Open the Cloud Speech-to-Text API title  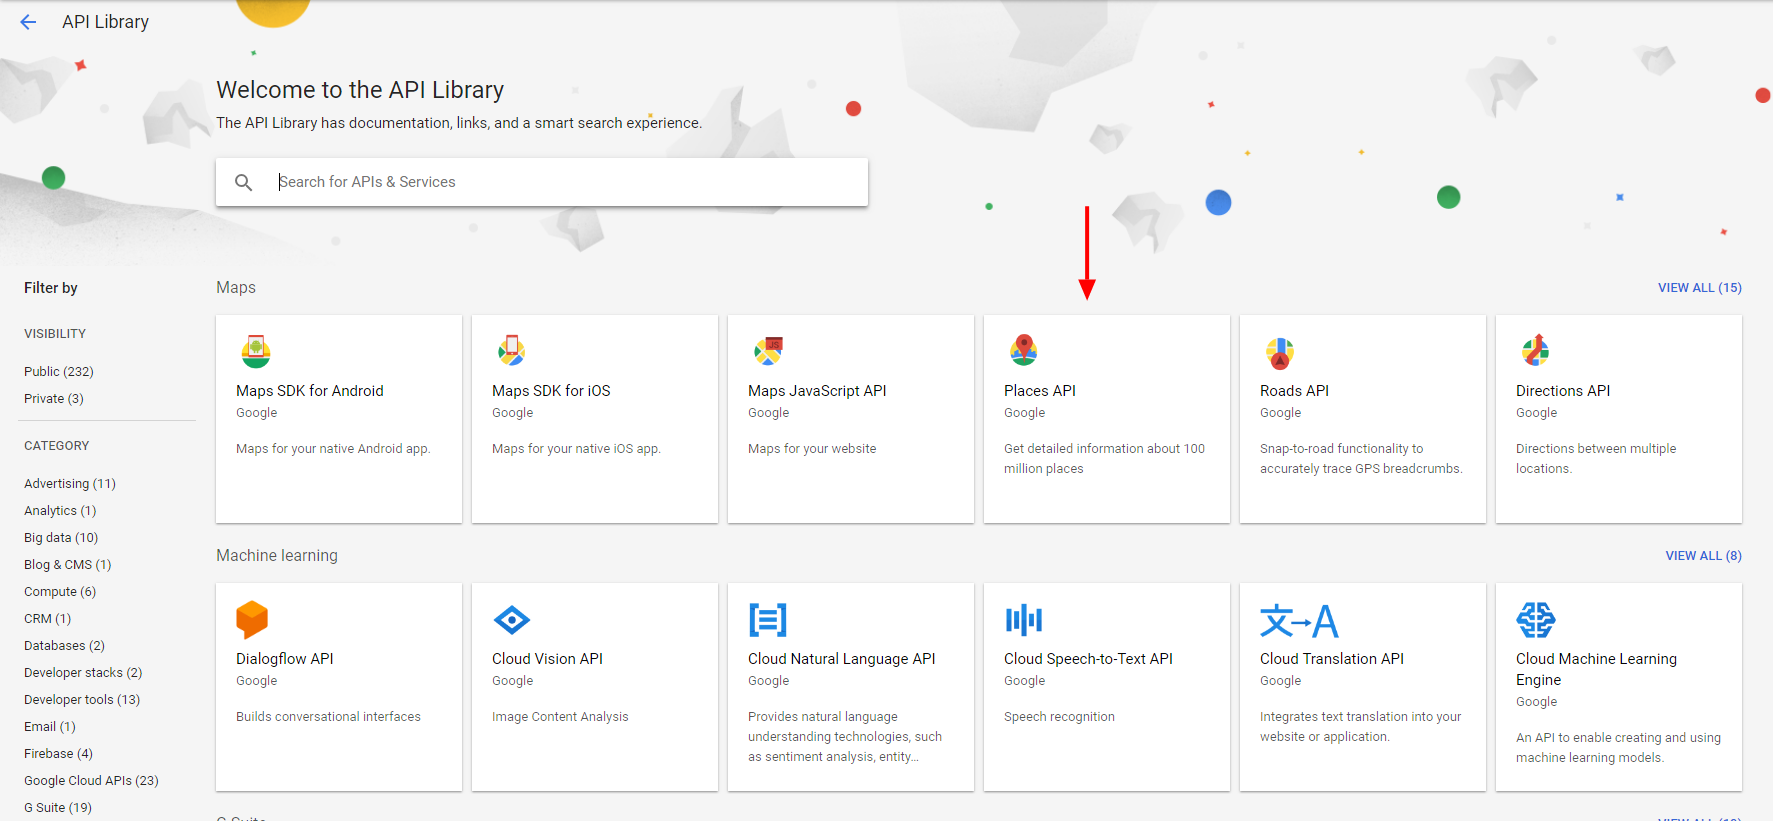coord(1088,659)
